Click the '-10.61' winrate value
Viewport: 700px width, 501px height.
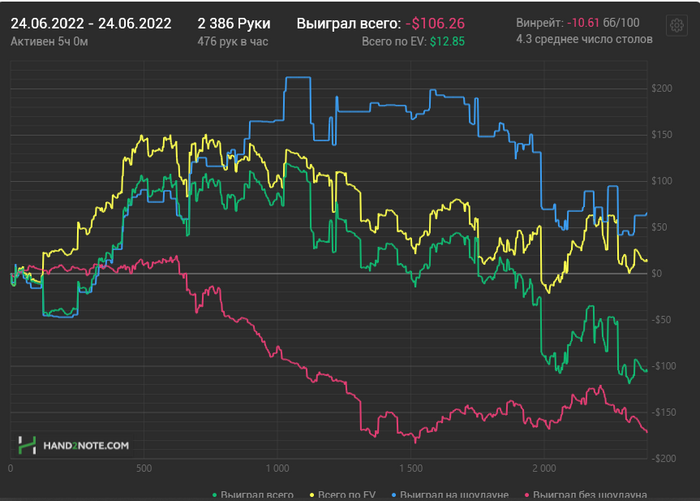click(582, 22)
